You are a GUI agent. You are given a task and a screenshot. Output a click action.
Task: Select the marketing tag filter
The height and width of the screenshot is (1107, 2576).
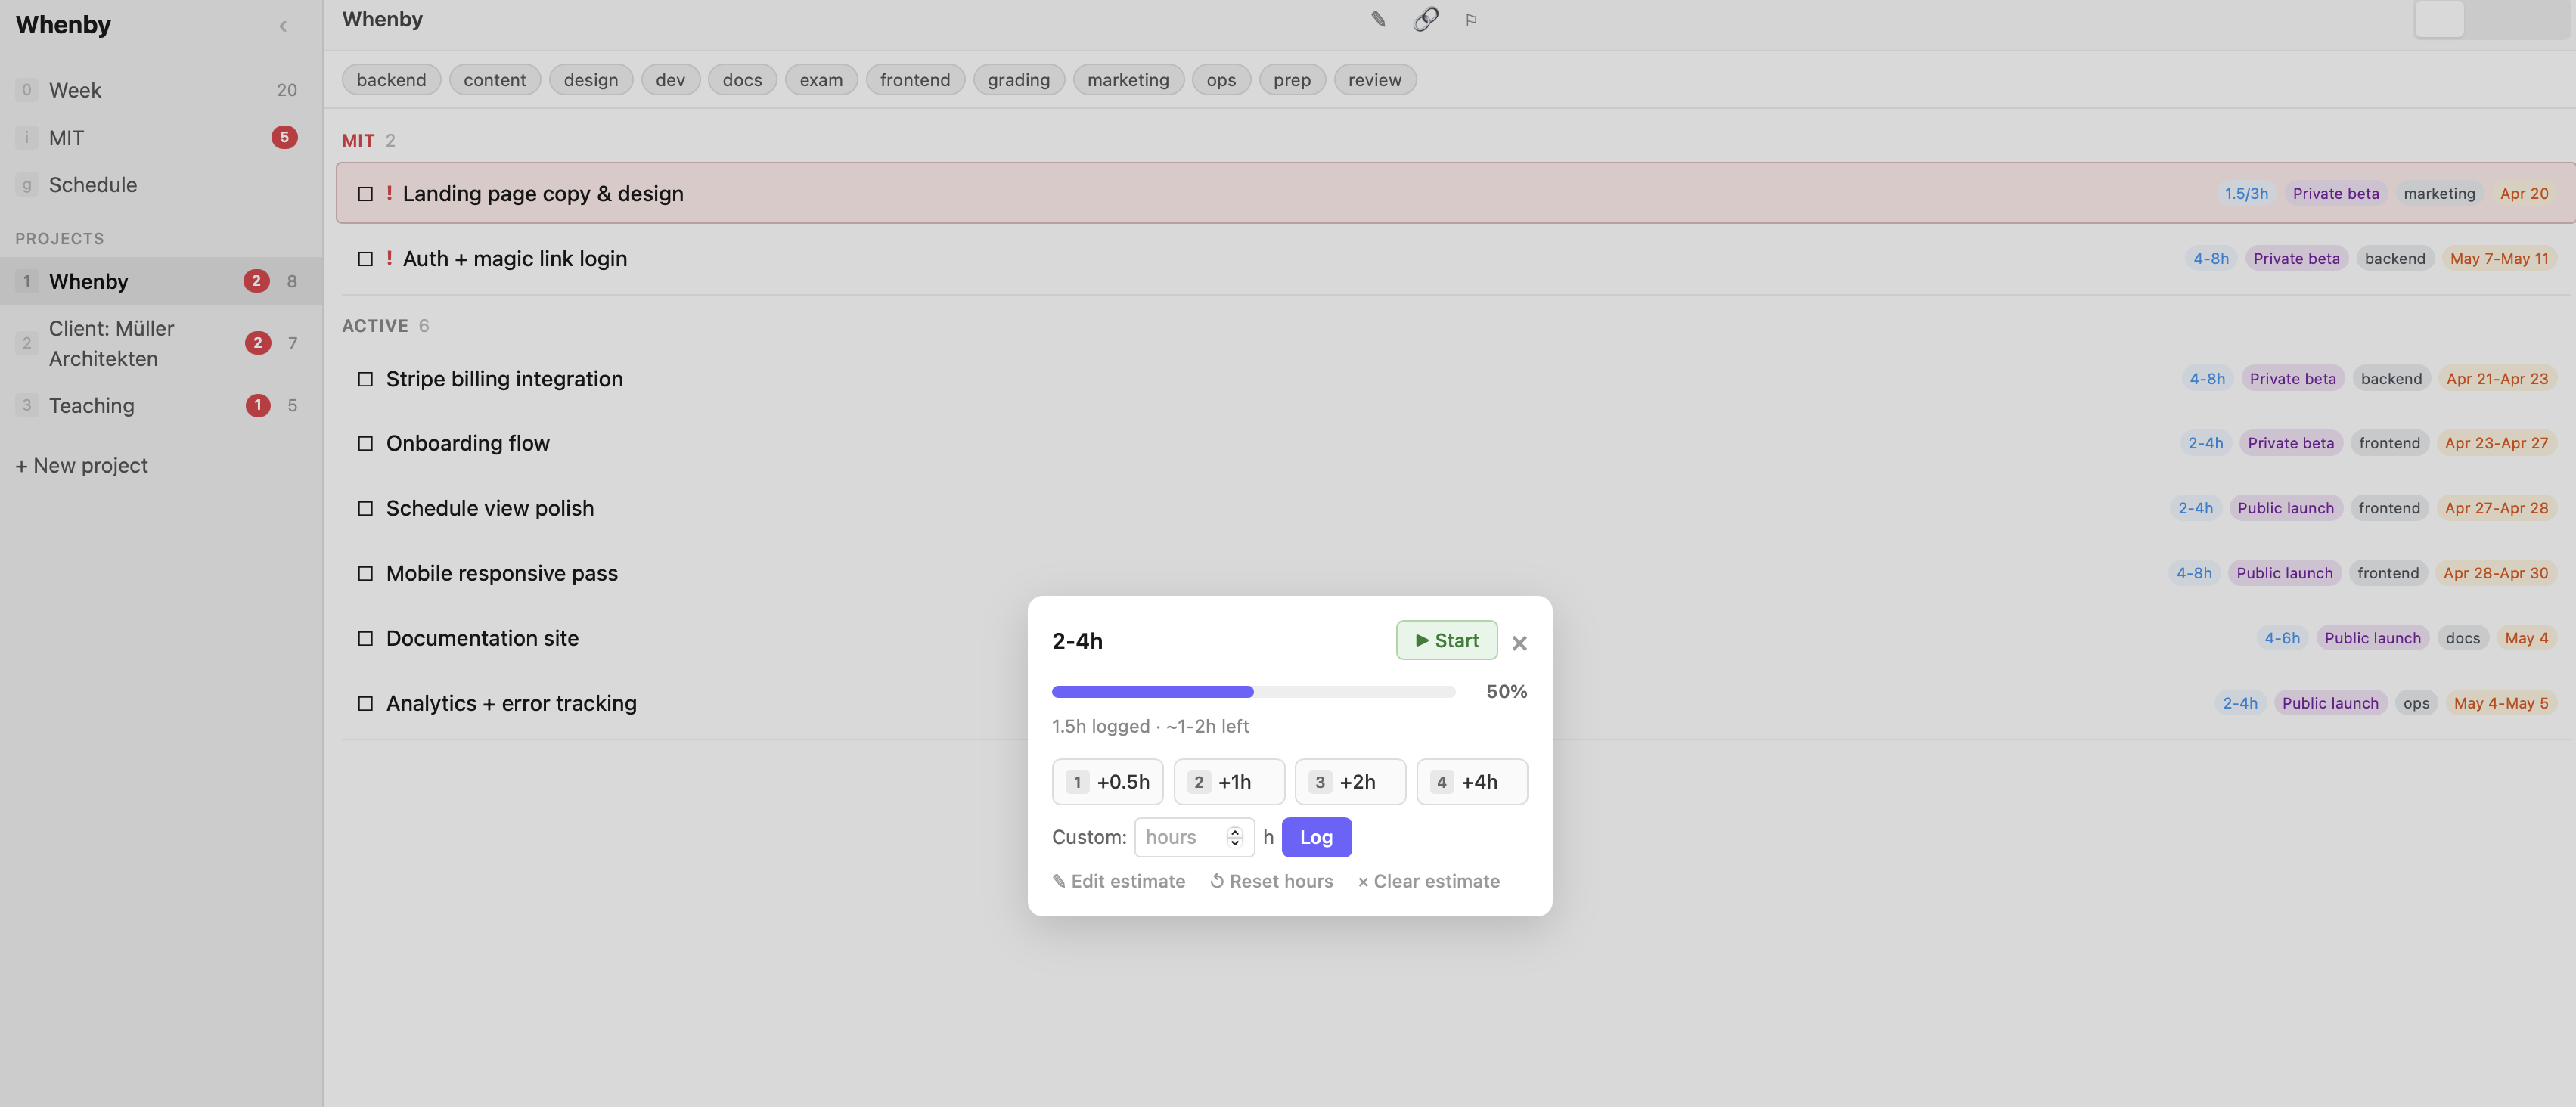pyautogui.click(x=1128, y=79)
